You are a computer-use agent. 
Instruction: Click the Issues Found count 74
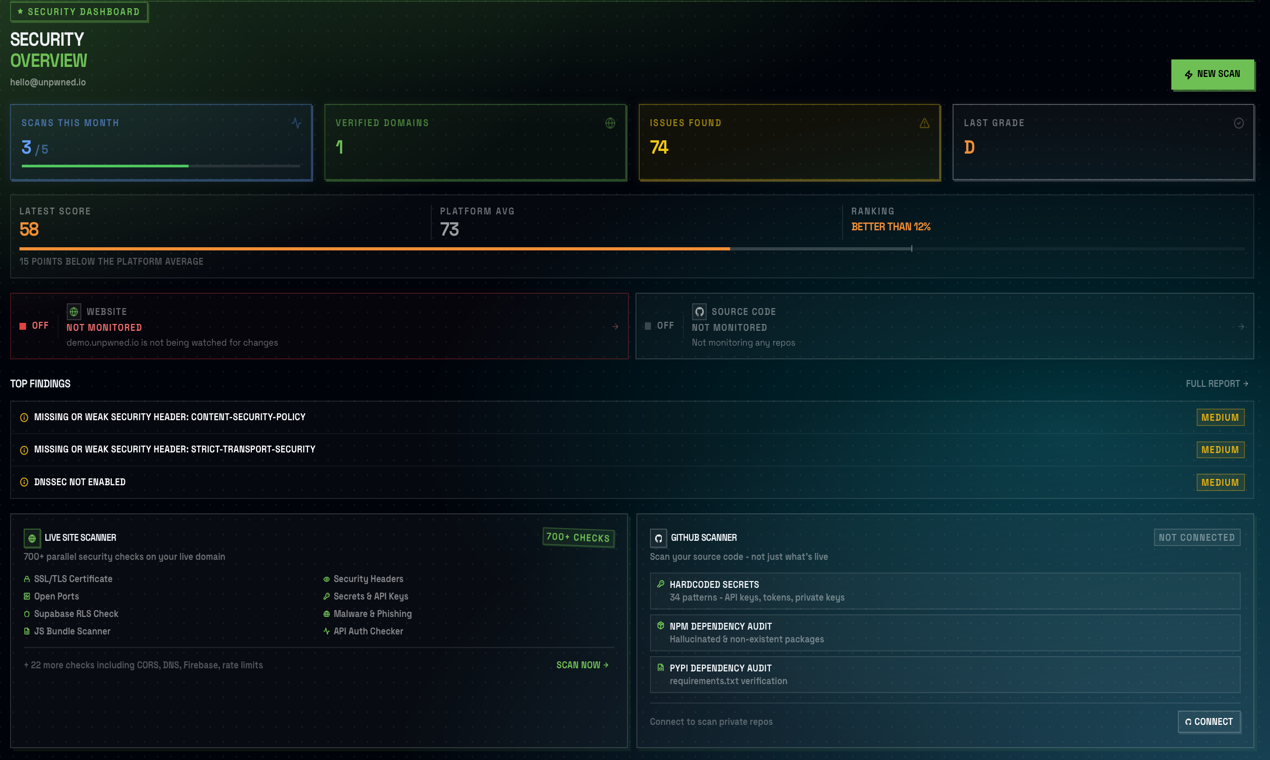(659, 147)
